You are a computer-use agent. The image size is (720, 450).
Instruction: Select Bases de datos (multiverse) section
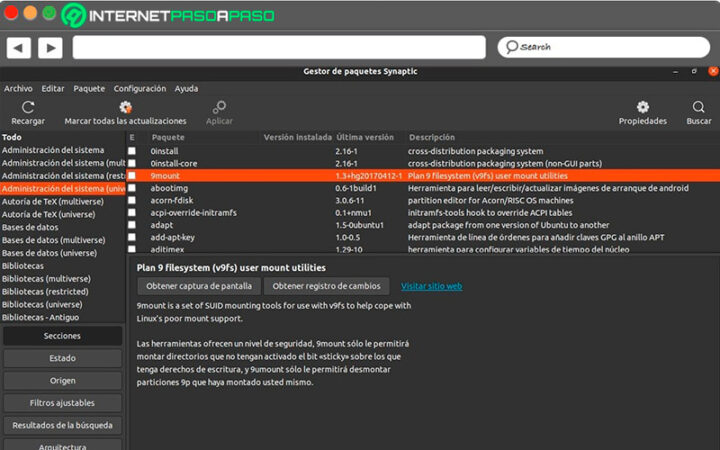tap(54, 240)
